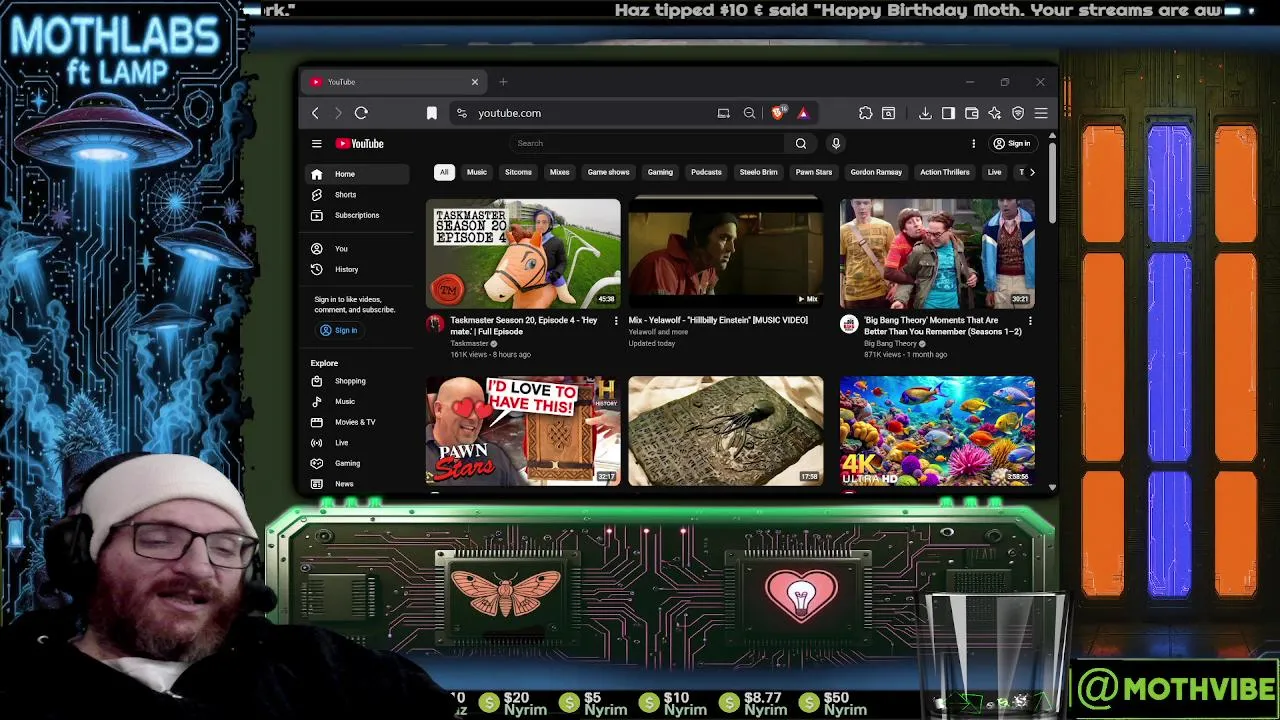This screenshot has height=720, width=1280.
Task: Click the youtube.com address bar
Action: click(590, 113)
